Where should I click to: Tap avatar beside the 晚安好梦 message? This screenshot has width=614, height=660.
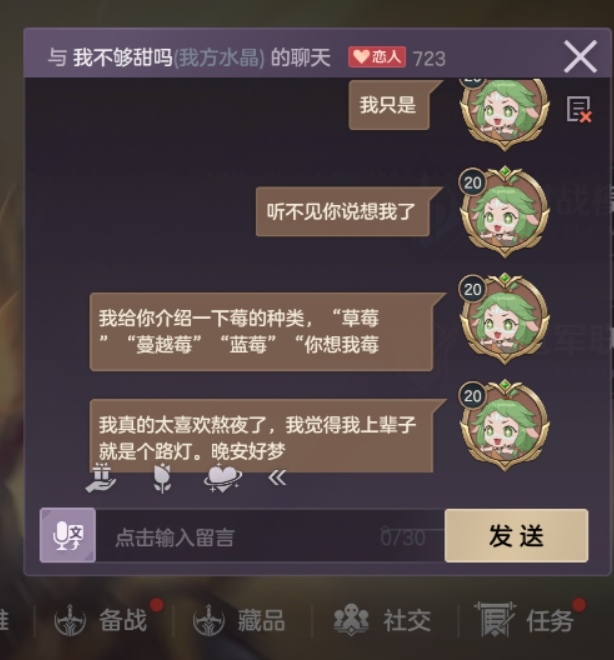pos(504,425)
